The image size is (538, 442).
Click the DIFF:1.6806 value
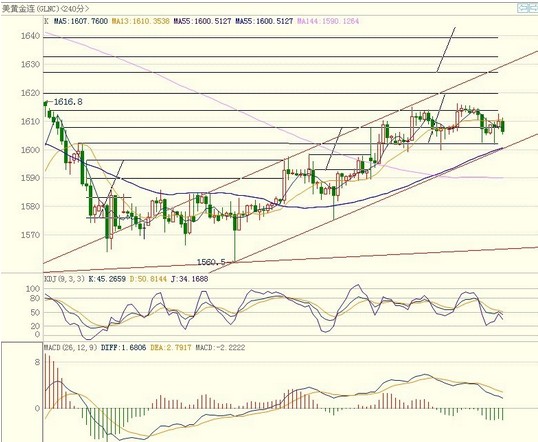pyautogui.click(x=123, y=348)
